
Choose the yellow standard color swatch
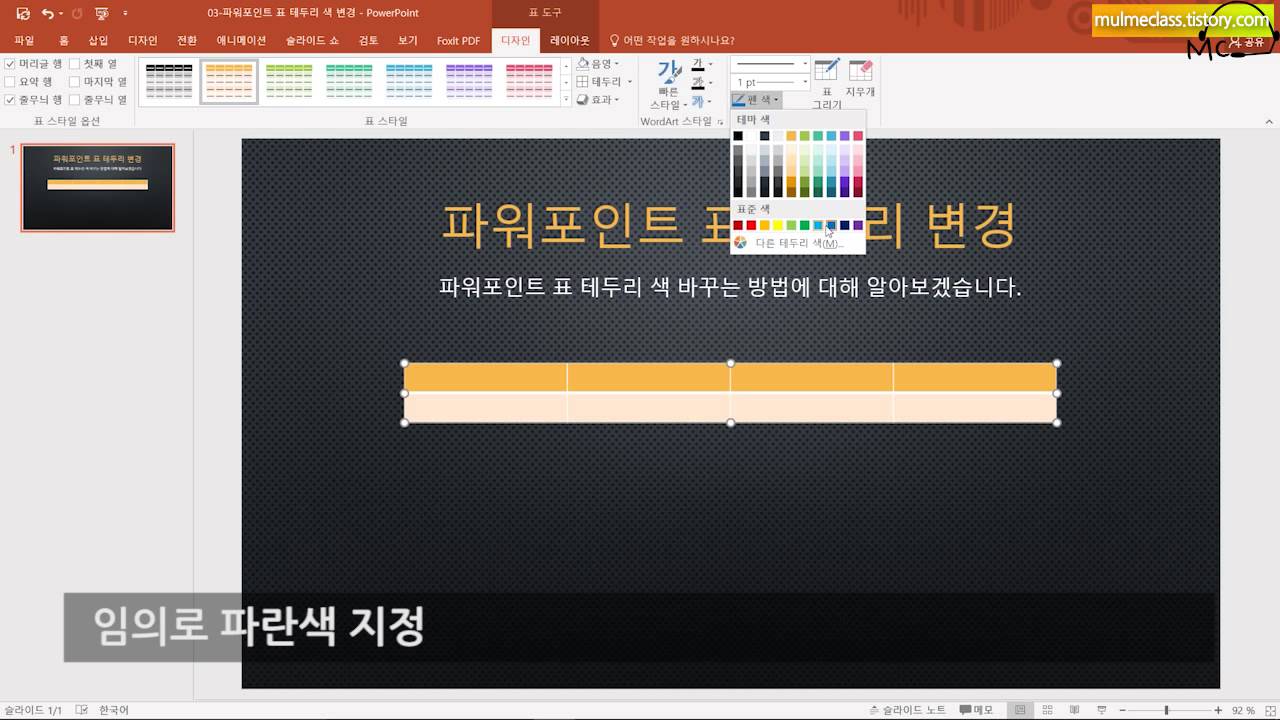(778, 225)
